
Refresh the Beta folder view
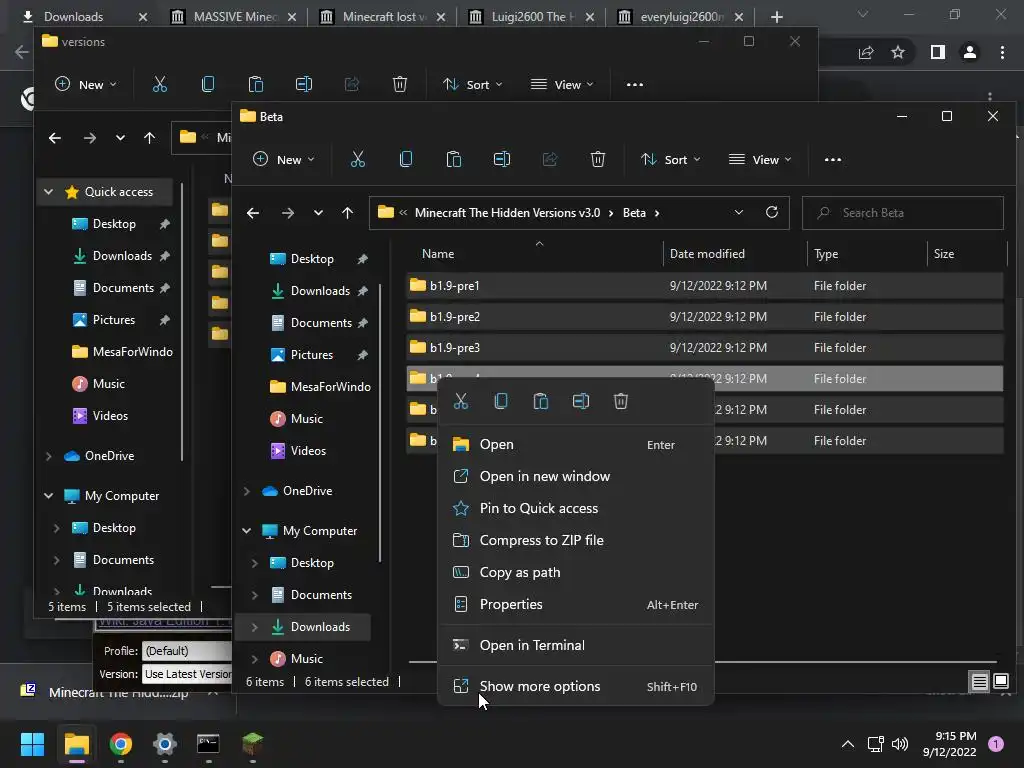(772, 212)
